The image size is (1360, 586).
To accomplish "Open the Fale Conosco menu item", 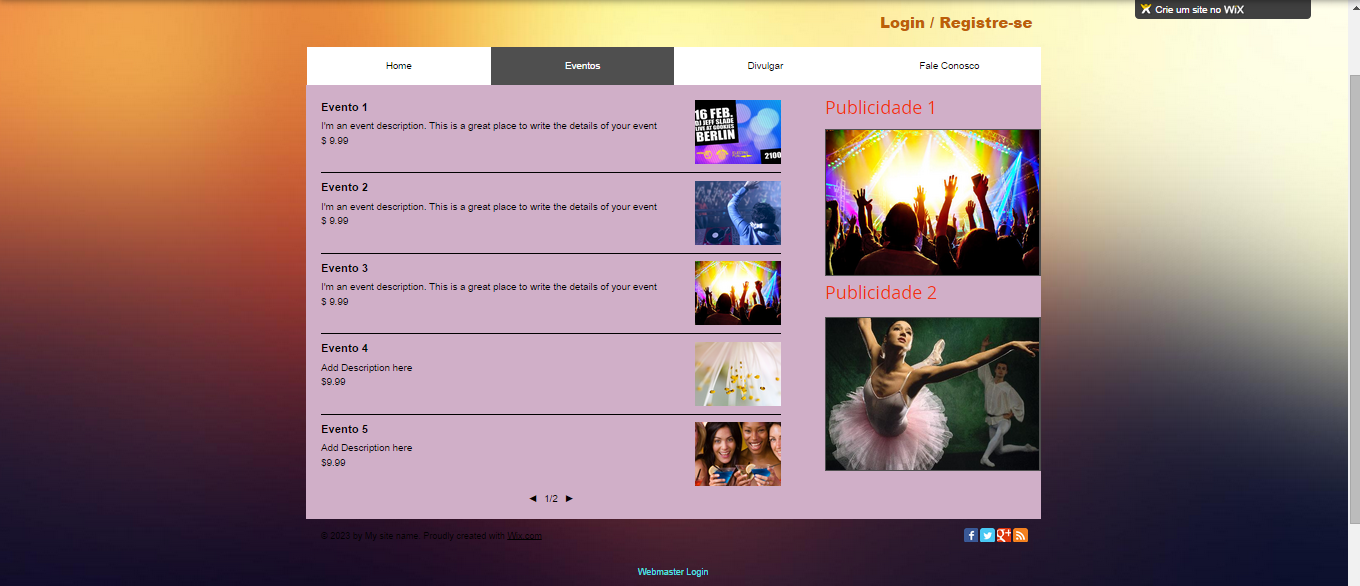I will click(x=949, y=66).
